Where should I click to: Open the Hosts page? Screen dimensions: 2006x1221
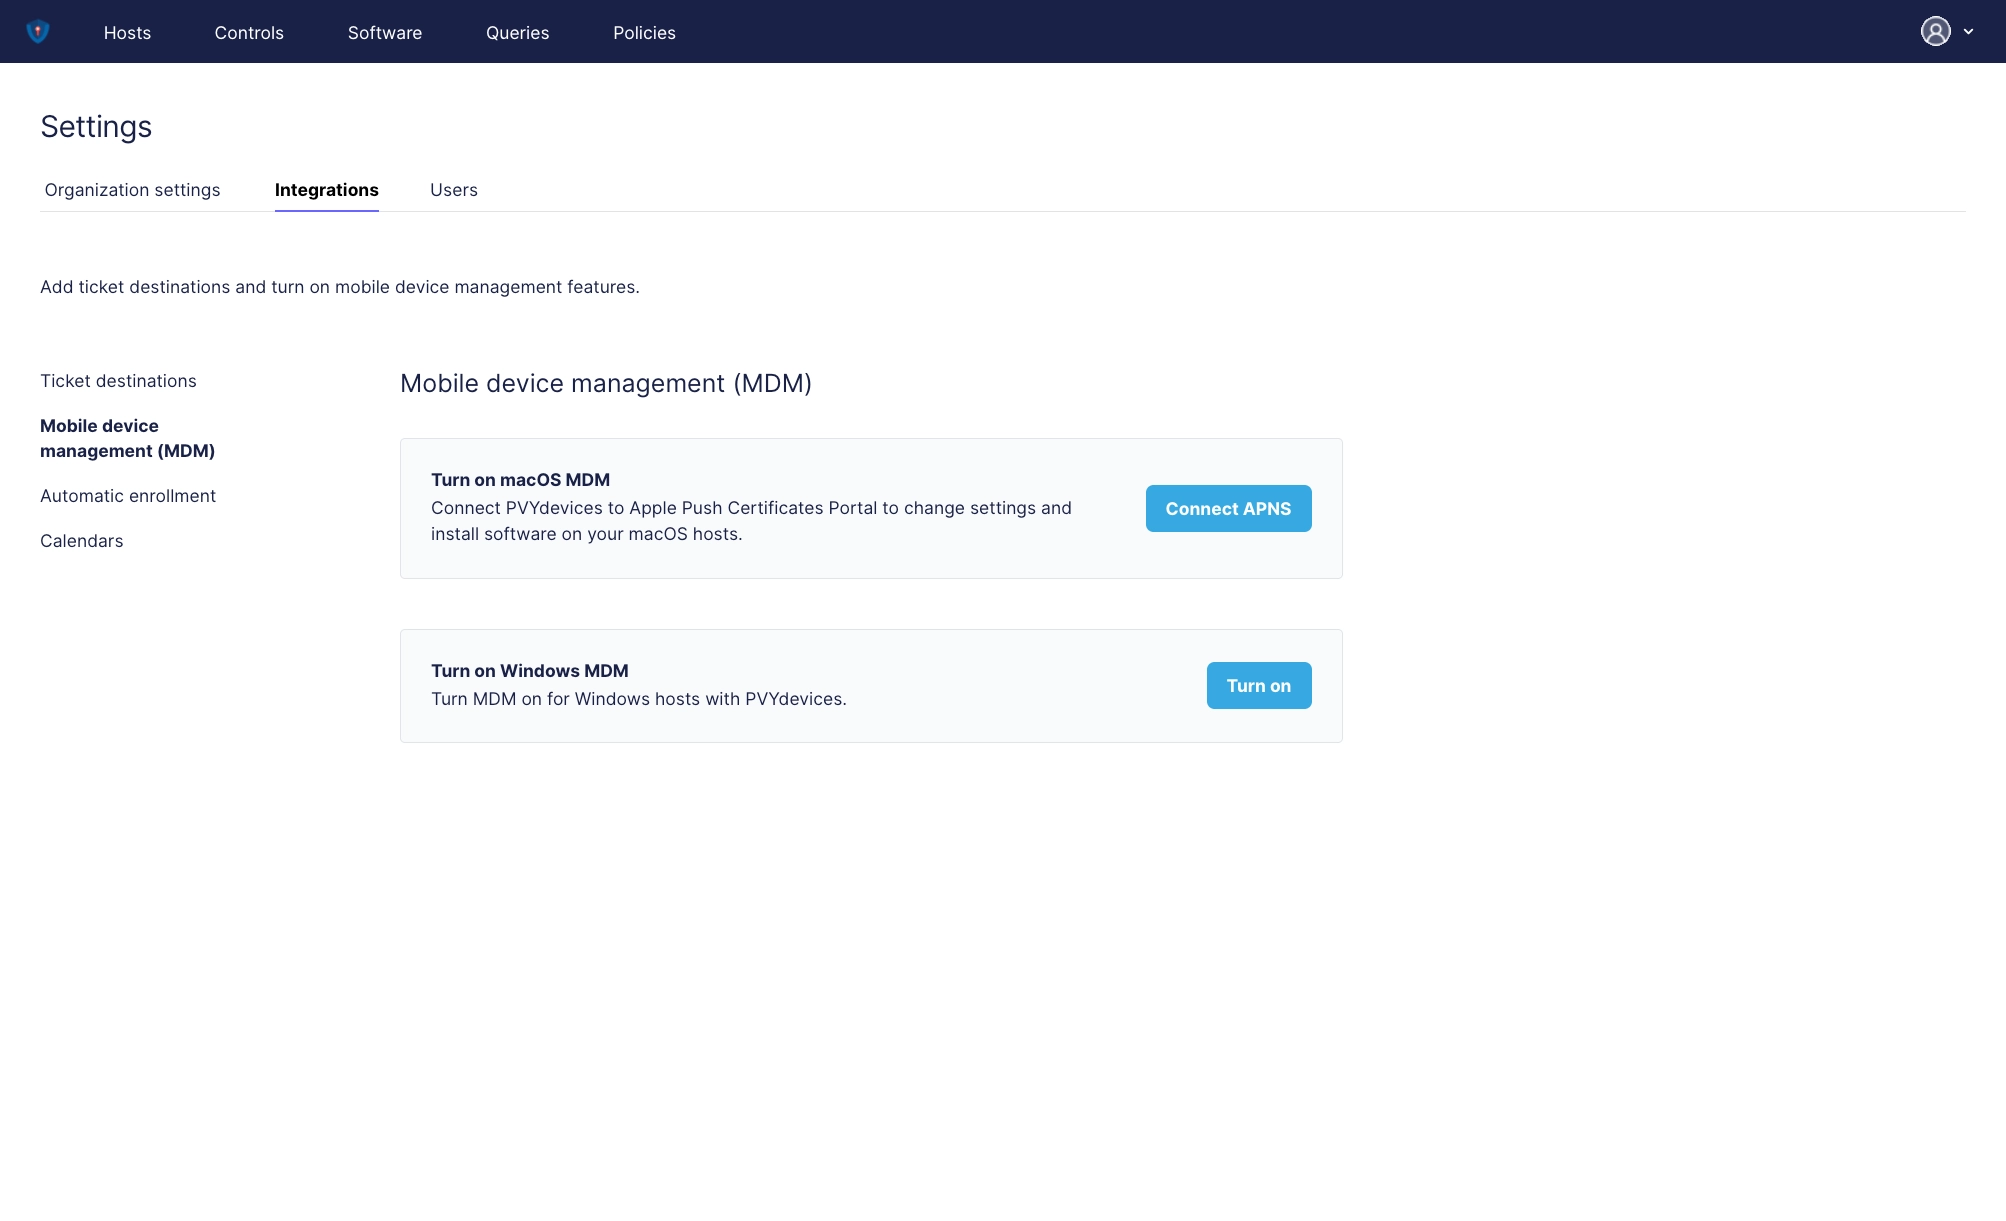pos(127,33)
